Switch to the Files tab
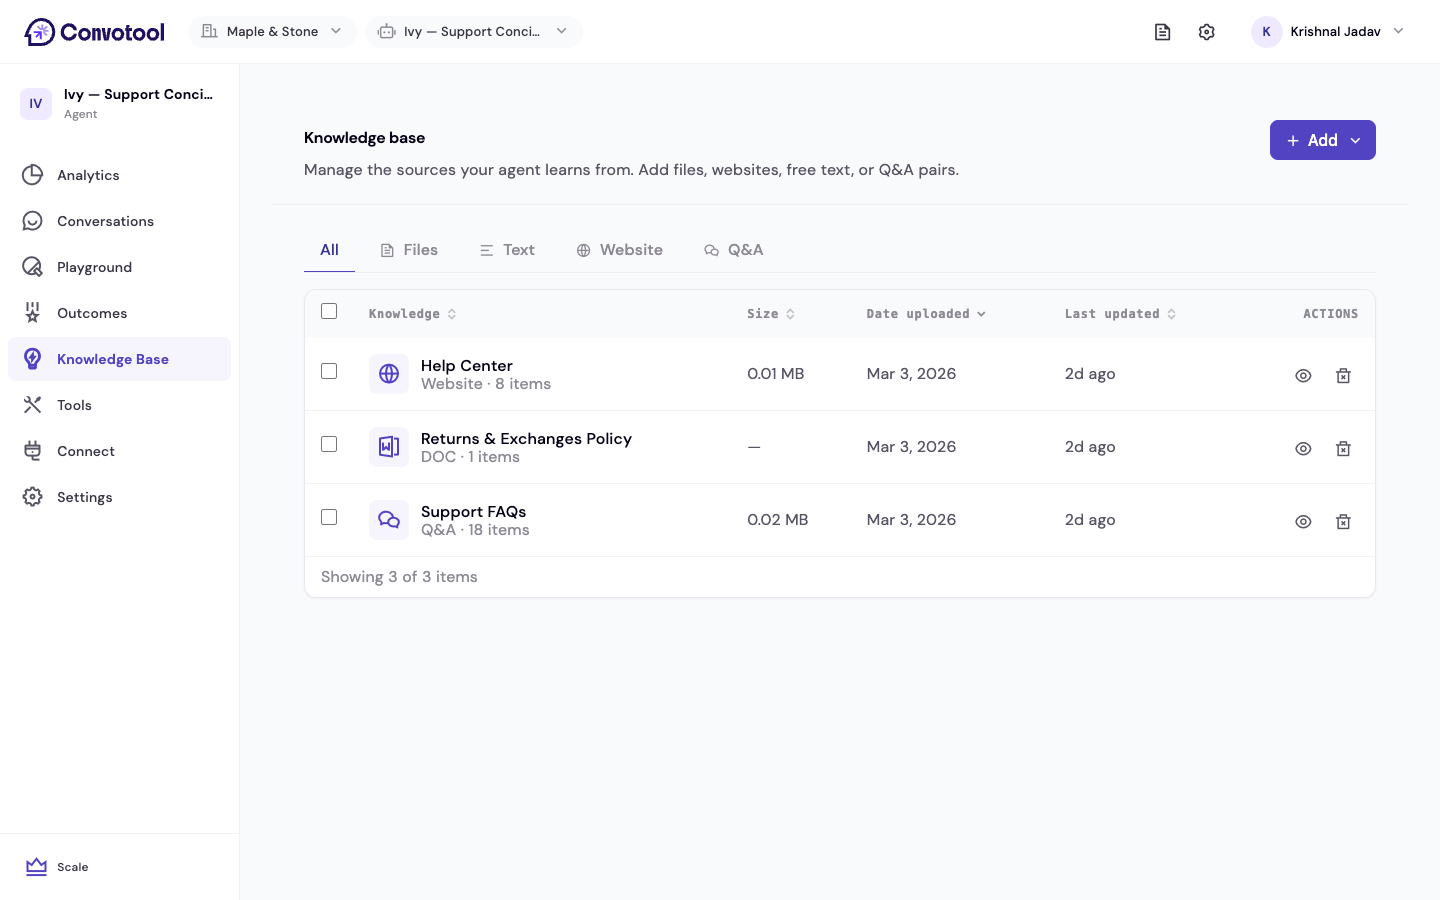The width and height of the screenshot is (1440, 900). (409, 250)
